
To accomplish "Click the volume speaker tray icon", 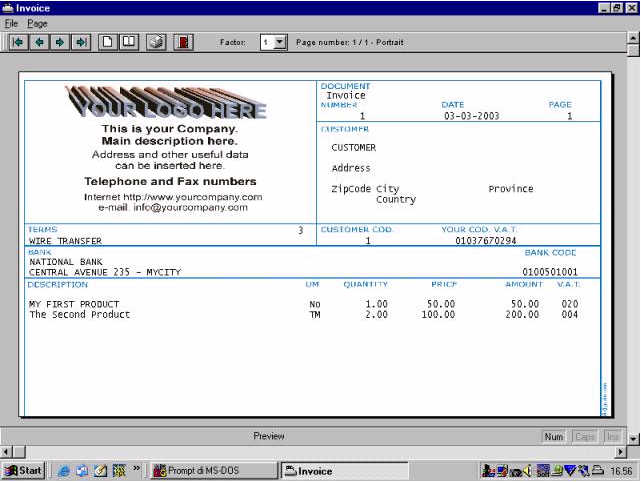I will tap(528, 471).
